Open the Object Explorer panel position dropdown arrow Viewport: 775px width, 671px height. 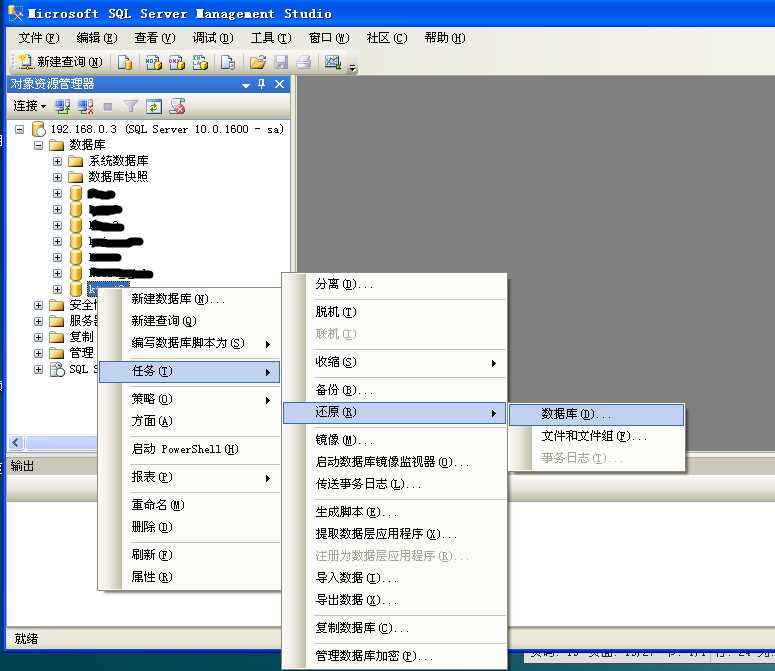[245, 85]
